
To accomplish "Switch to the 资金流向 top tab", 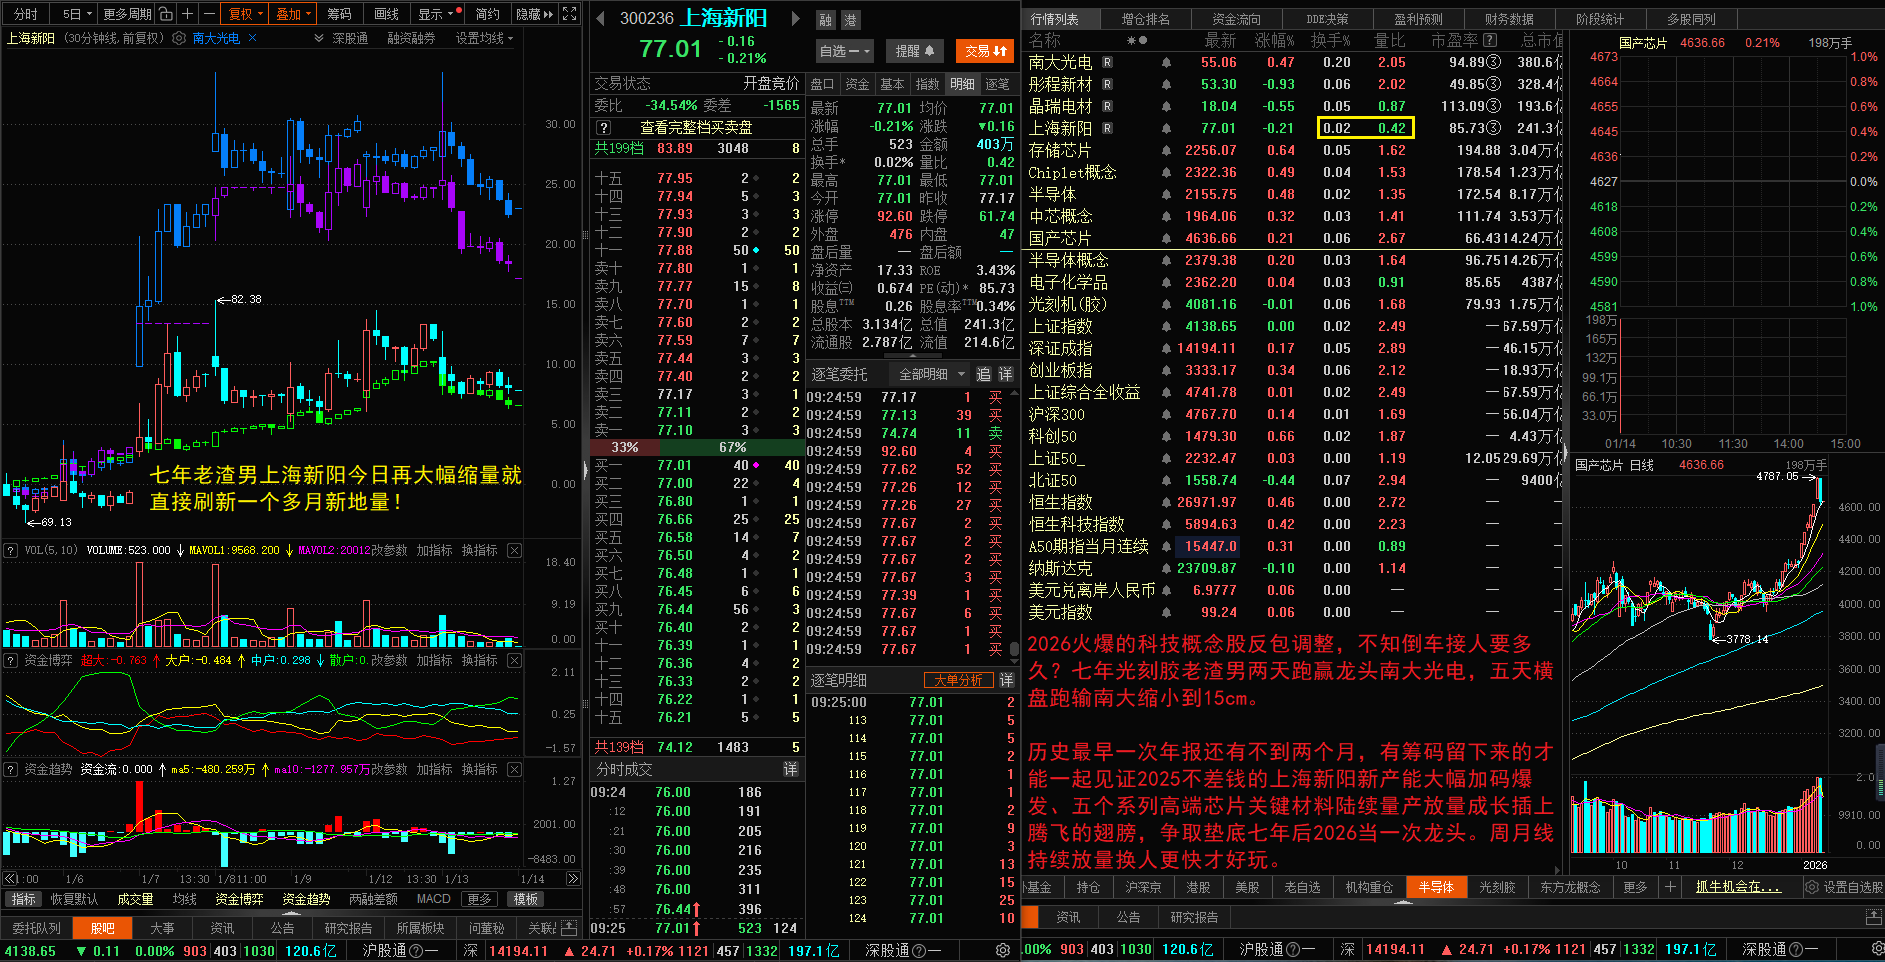I will [x=1236, y=19].
